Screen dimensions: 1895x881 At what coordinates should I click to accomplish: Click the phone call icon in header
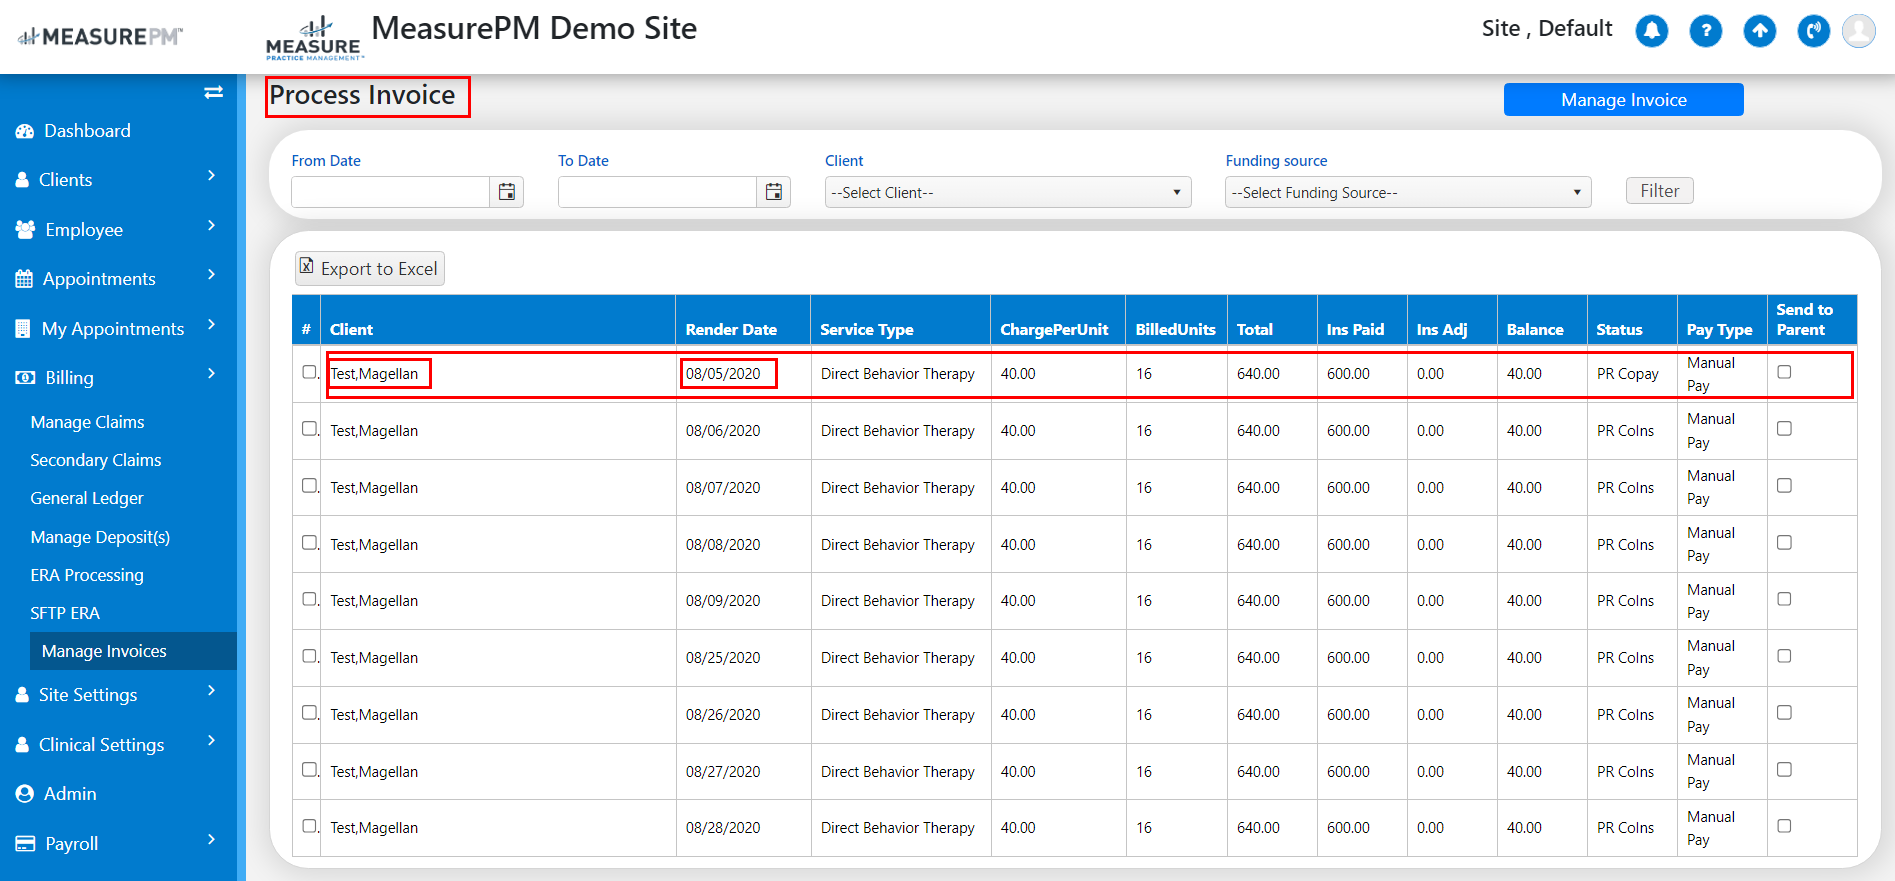pos(1814,31)
